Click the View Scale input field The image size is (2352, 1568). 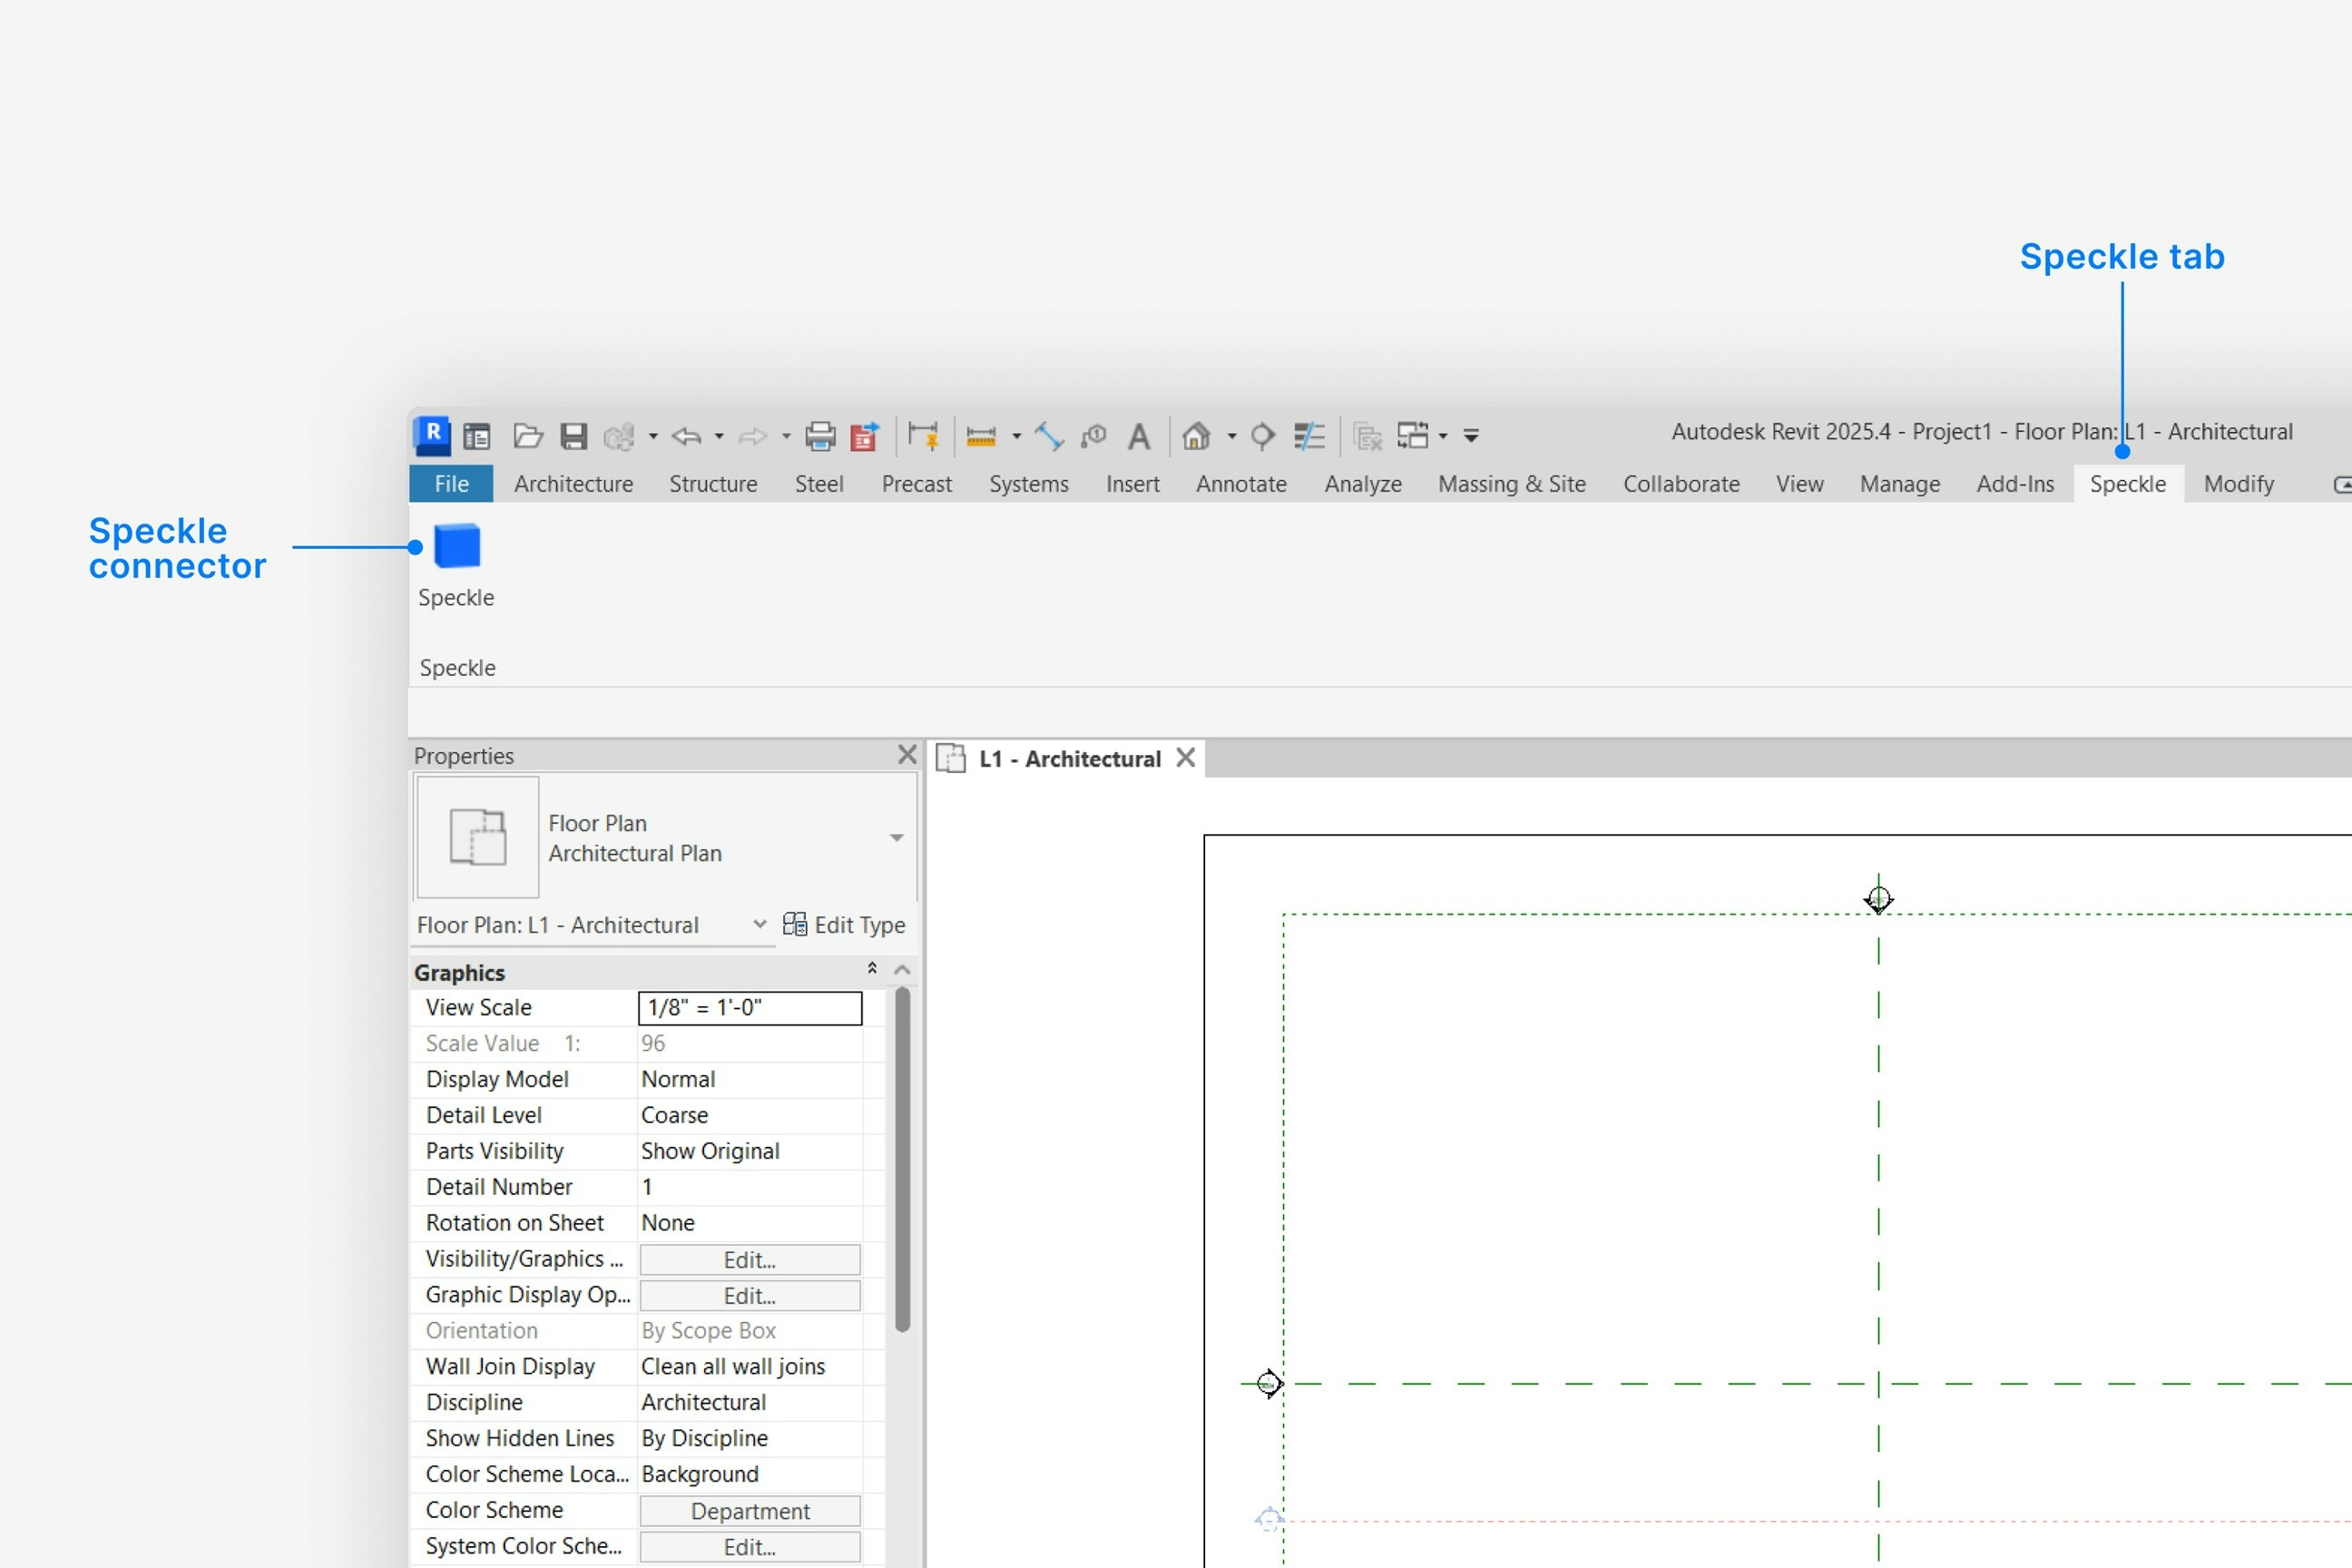(x=749, y=1008)
